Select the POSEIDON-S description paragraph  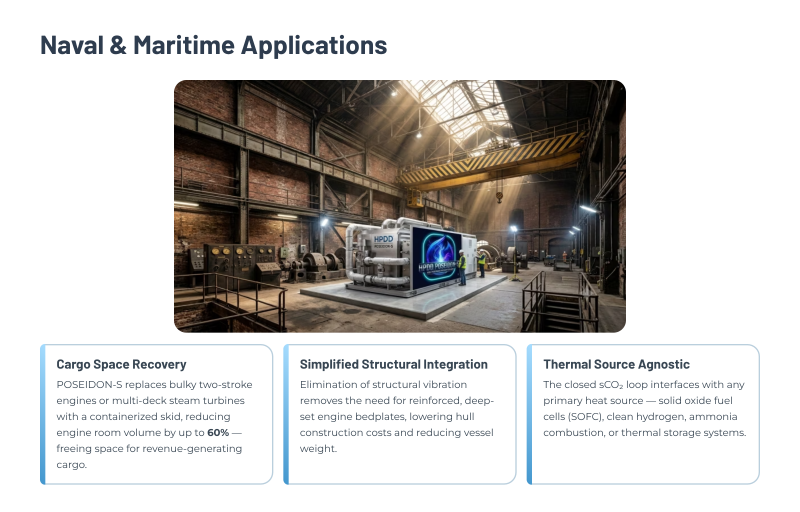(x=154, y=424)
